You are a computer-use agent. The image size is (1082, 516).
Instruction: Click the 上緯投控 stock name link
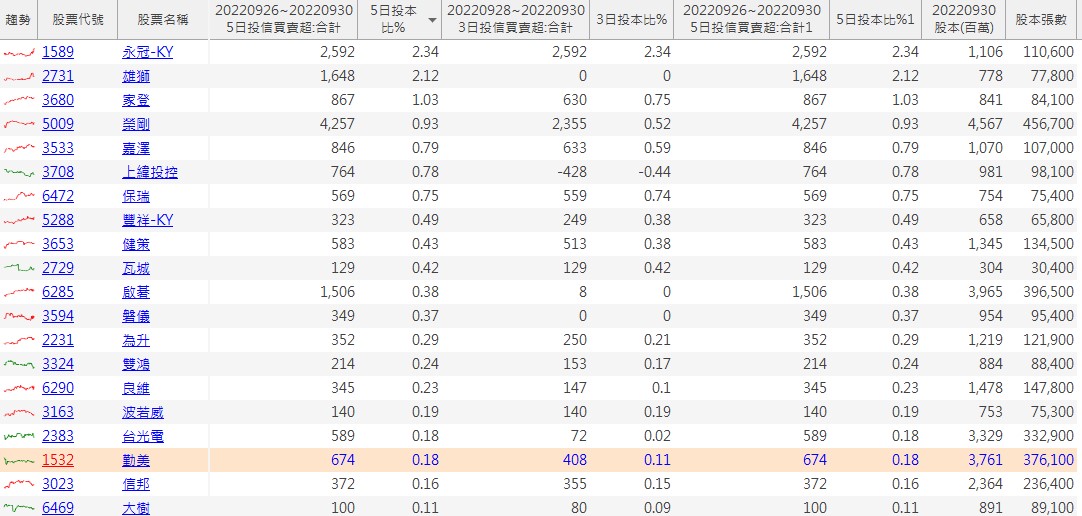click(149, 172)
